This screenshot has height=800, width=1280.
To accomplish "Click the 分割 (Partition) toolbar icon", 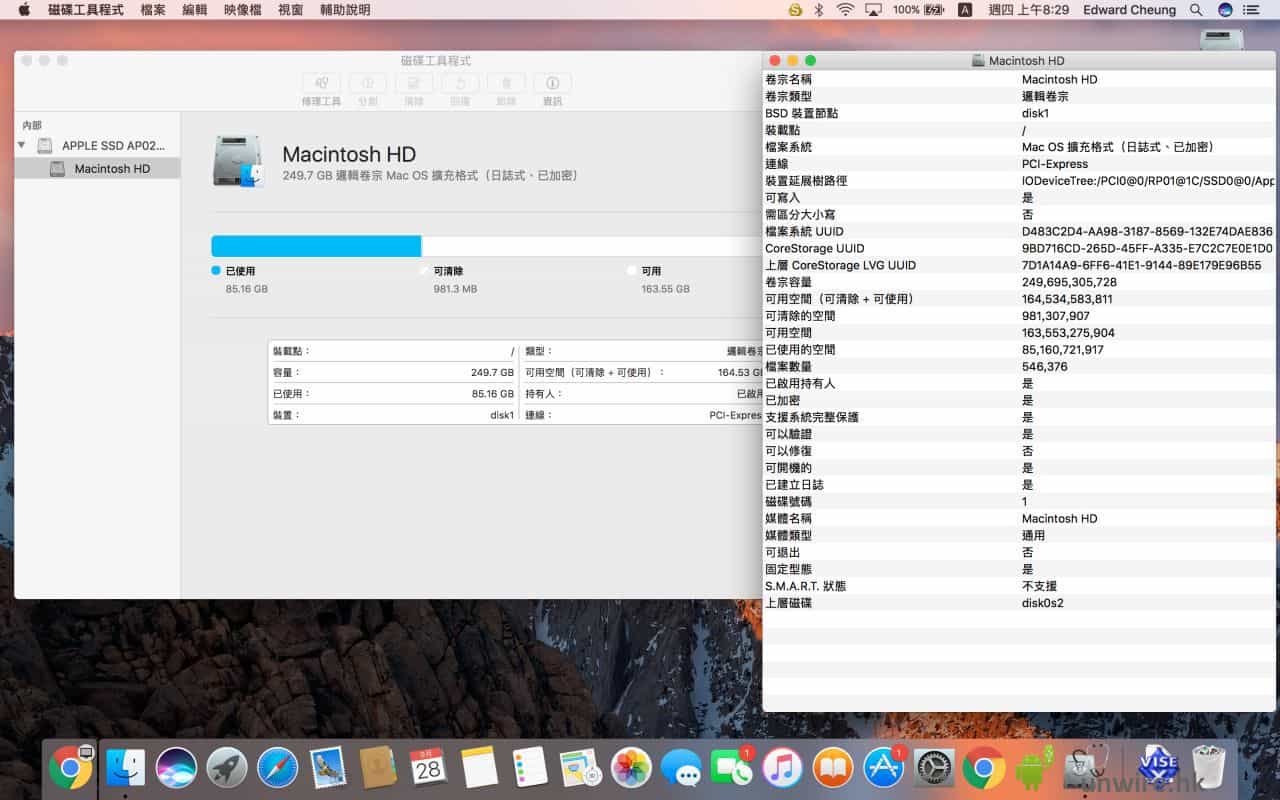I will [x=367, y=84].
